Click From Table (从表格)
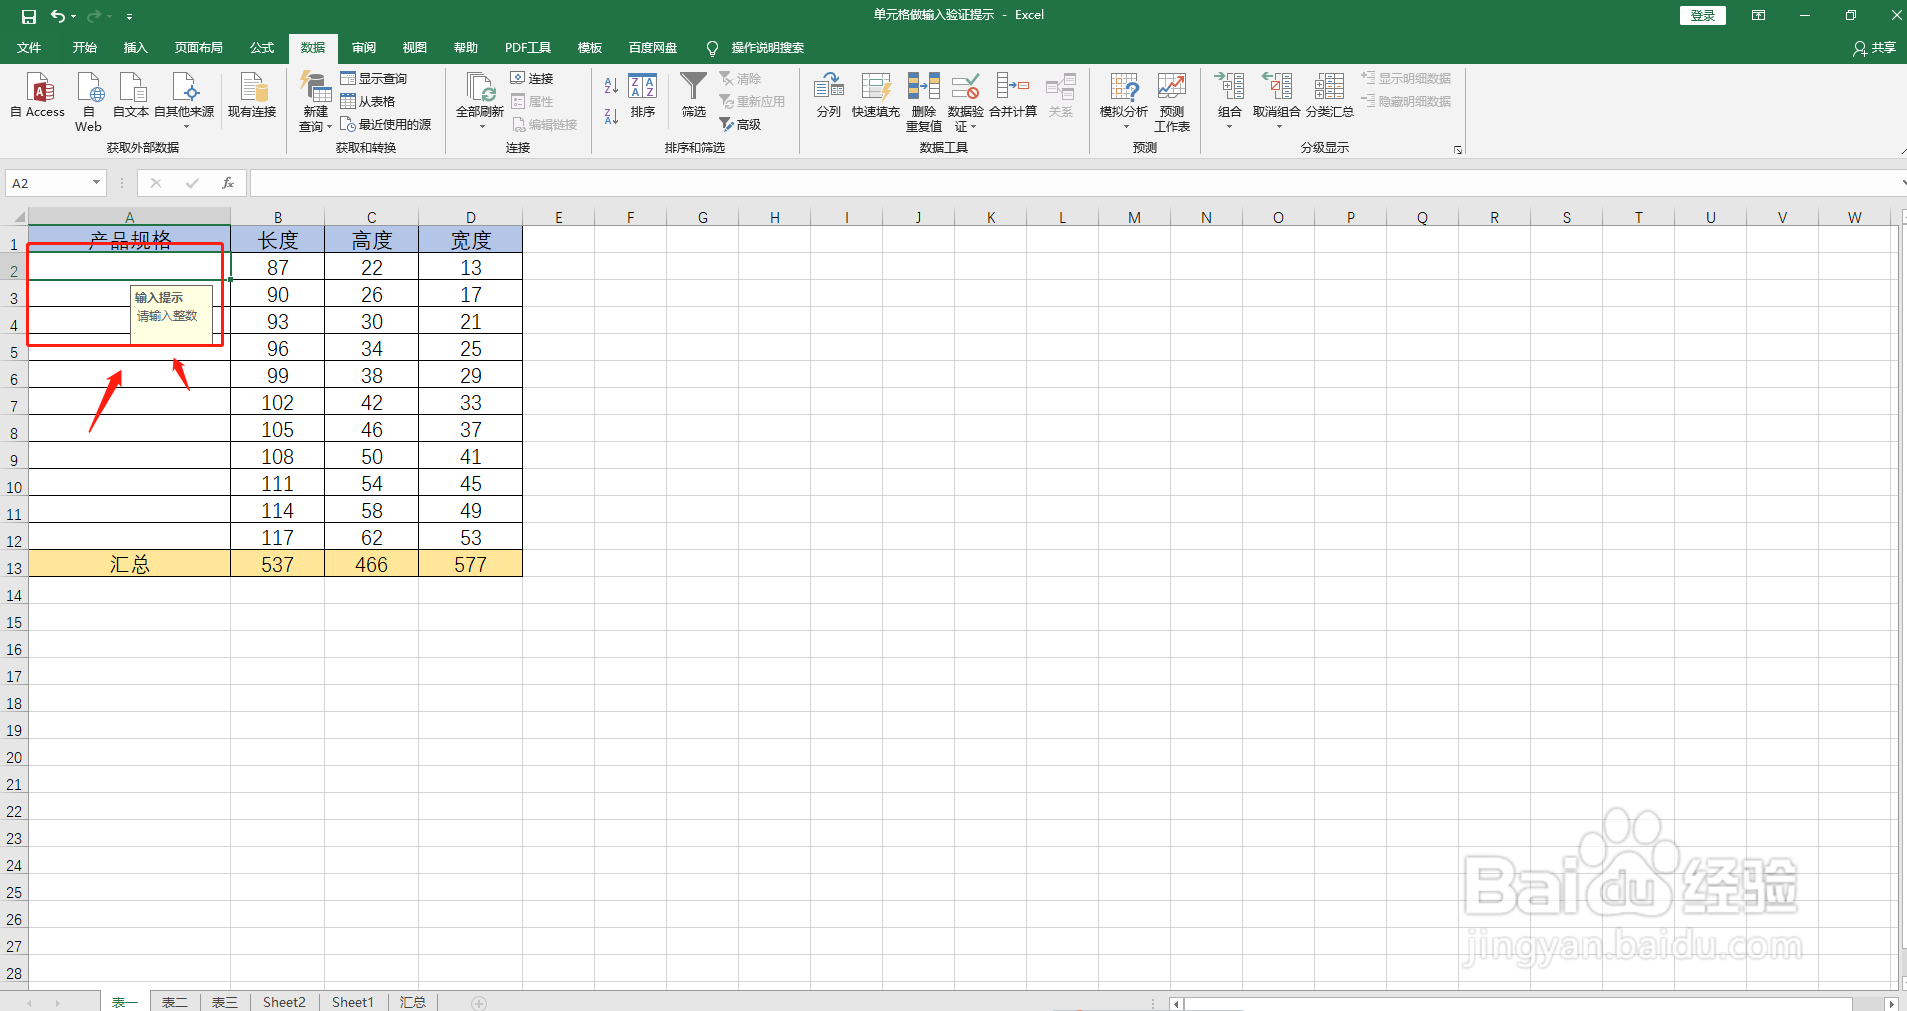The image size is (1907, 1011). (368, 101)
